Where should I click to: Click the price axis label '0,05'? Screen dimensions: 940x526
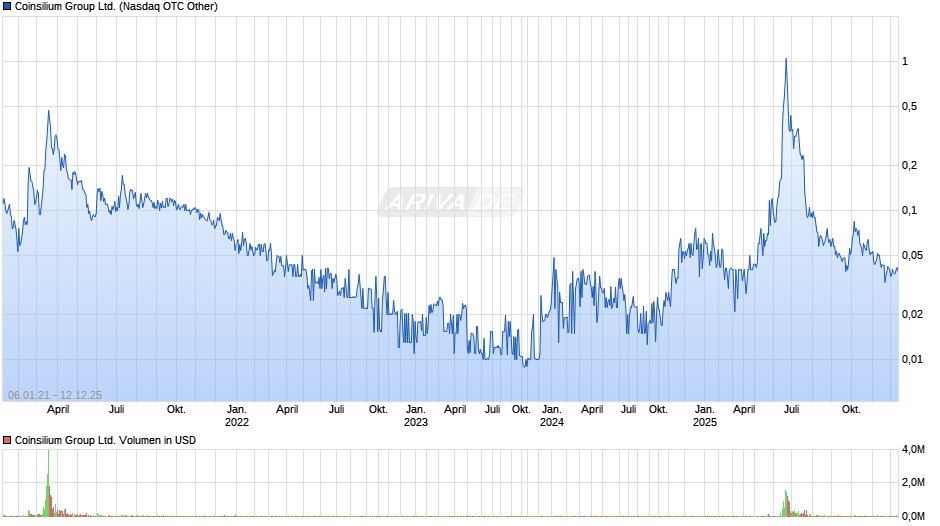[912, 256]
